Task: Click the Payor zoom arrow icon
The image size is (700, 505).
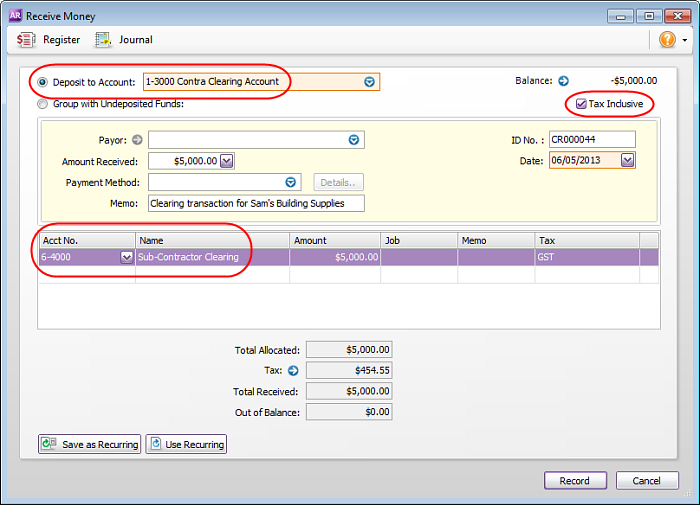Action: click(x=137, y=140)
